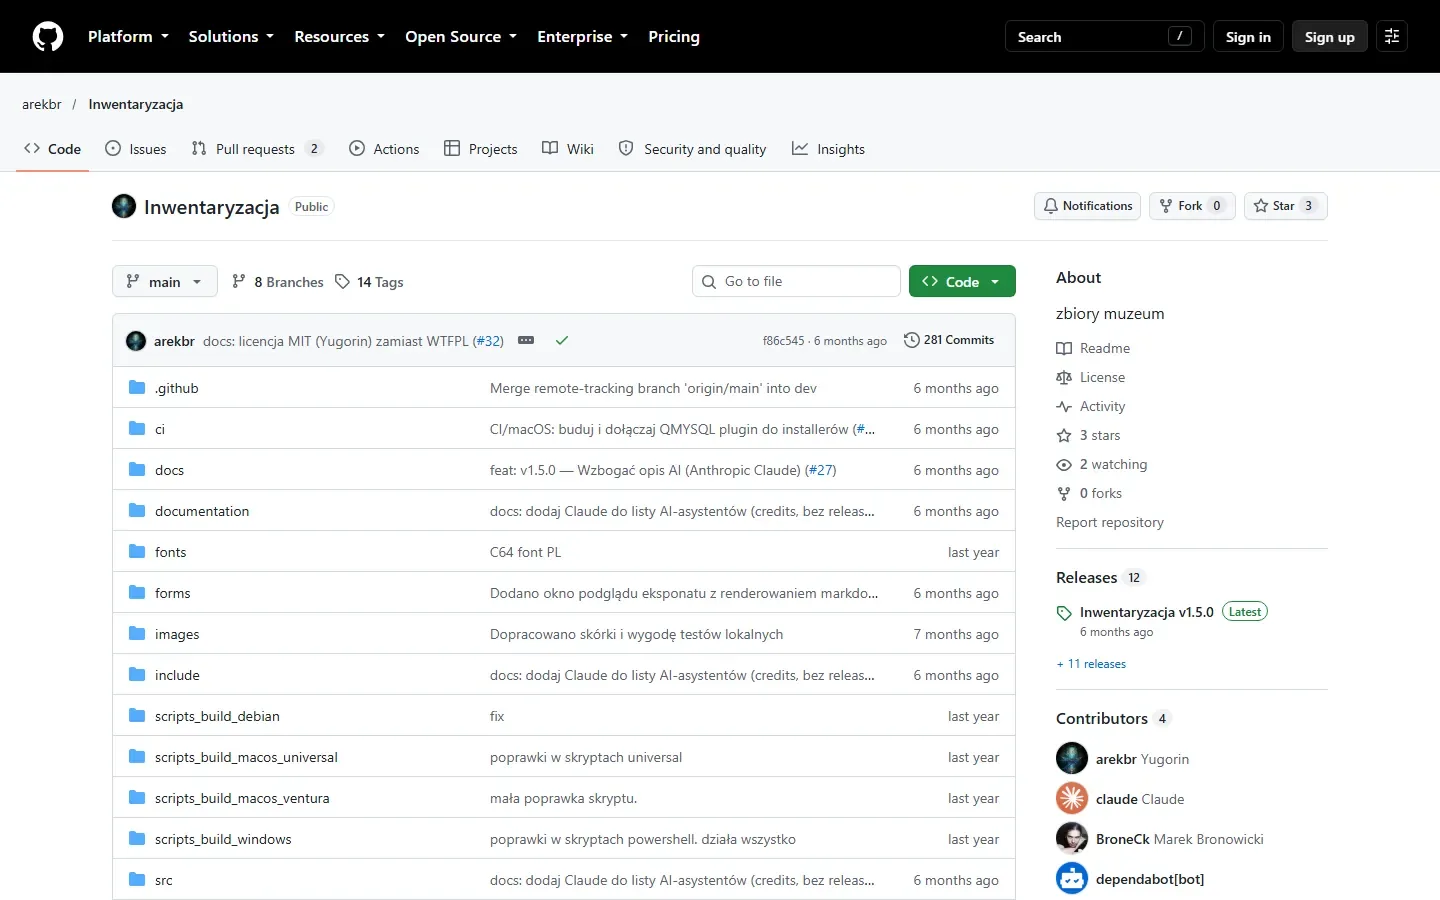Viewport: 1440px width, 900px height.
Task: View the 281 Commits history
Action: (x=949, y=340)
